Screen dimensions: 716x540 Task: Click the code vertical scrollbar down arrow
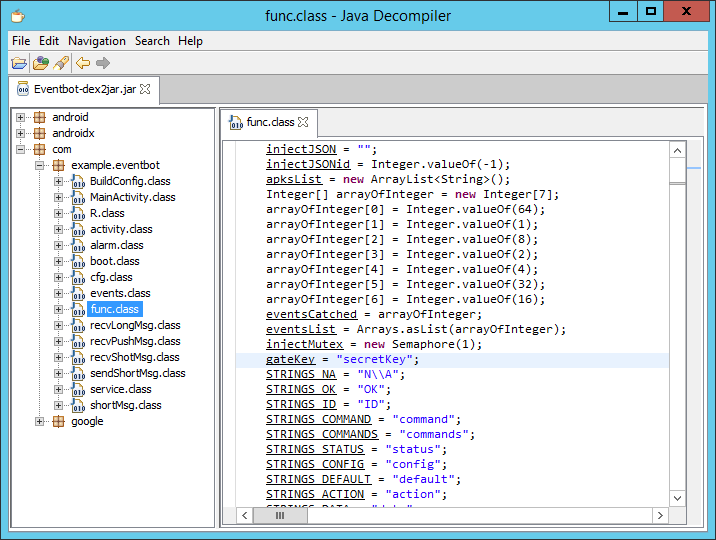click(x=677, y=498)
